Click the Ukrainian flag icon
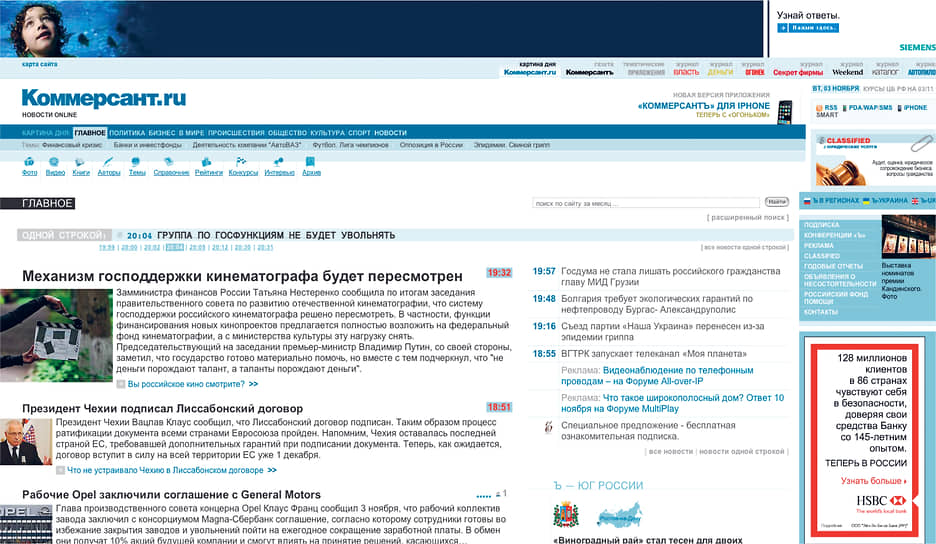Screen dimensions: 936x544 [866, 201]
